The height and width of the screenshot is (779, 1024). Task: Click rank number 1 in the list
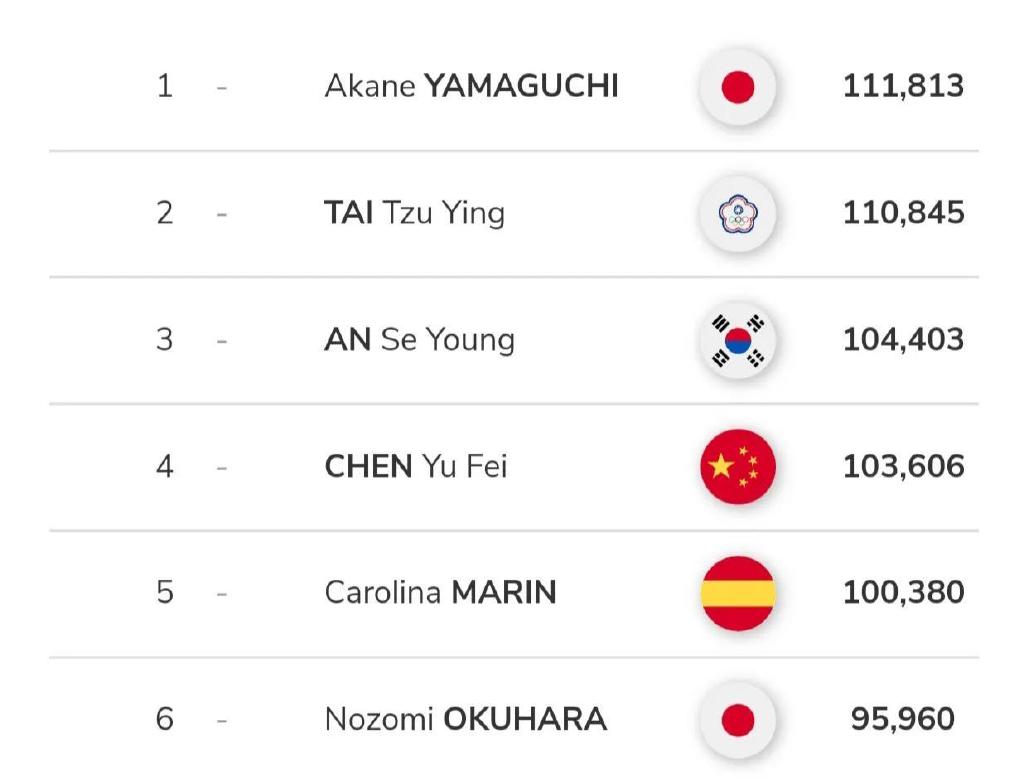pyautogui.click(x=165, y=86)
